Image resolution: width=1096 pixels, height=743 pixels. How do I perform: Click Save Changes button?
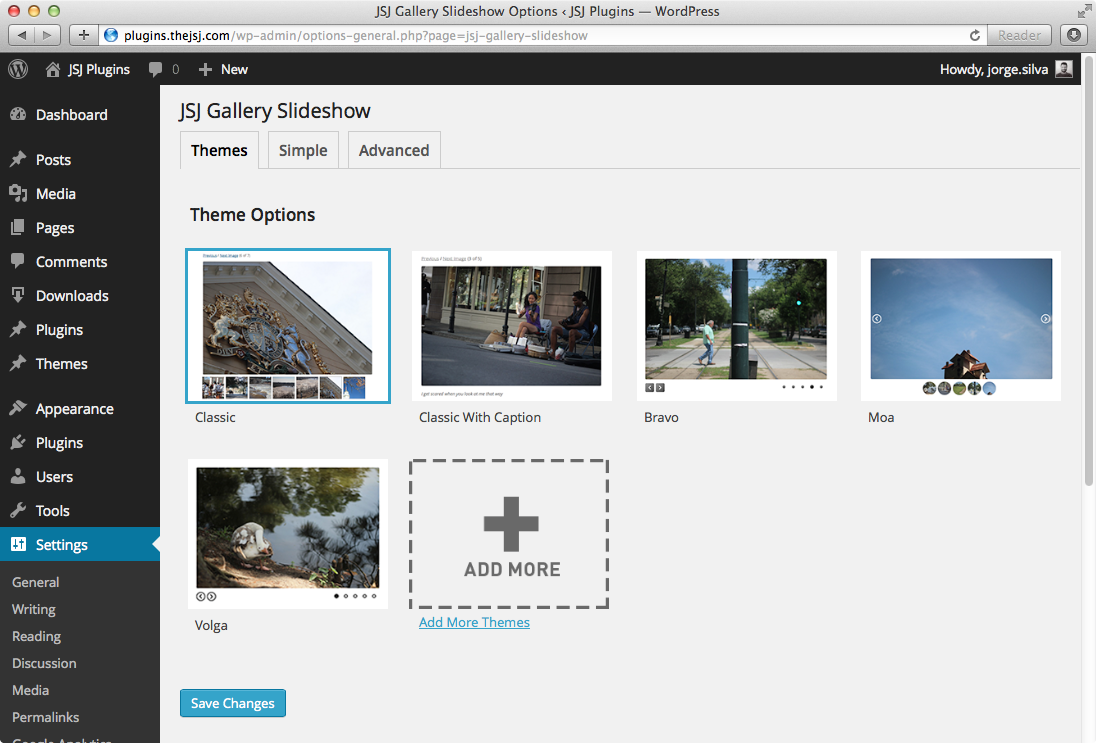point(233,703)
